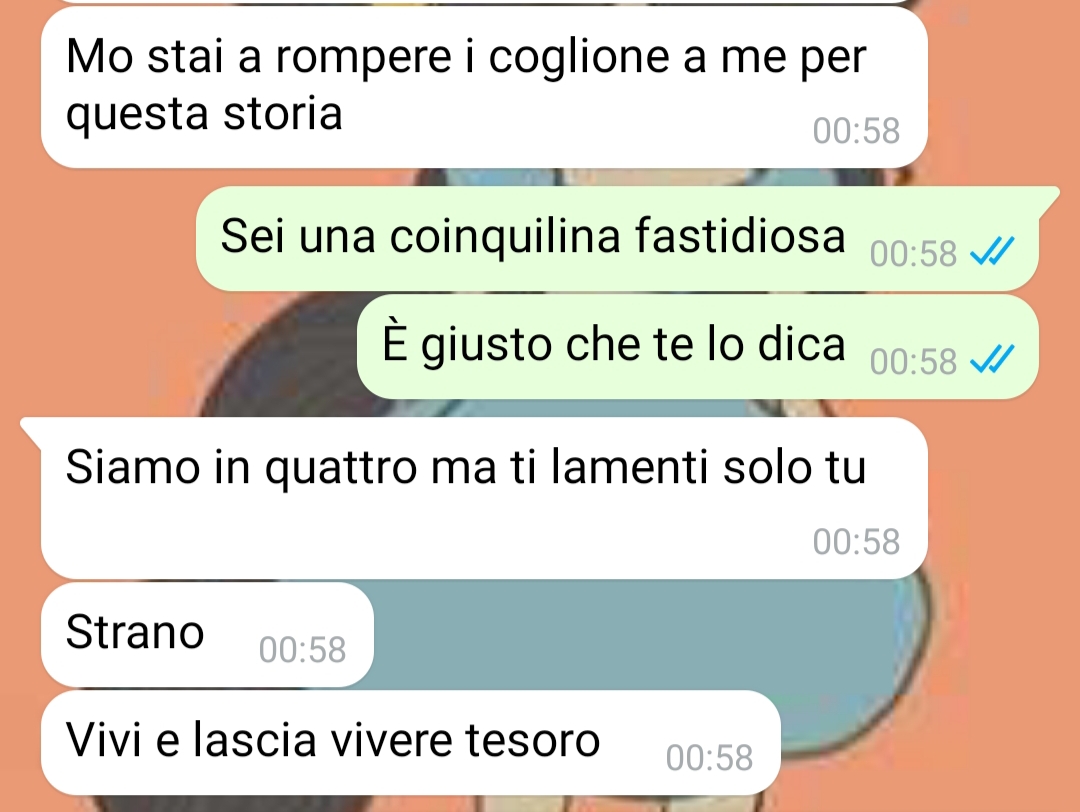Select the "Vivi e lascia vivere tesoro" message
The width and height of the screenshot is (1080, 812).
click(333, 740)
